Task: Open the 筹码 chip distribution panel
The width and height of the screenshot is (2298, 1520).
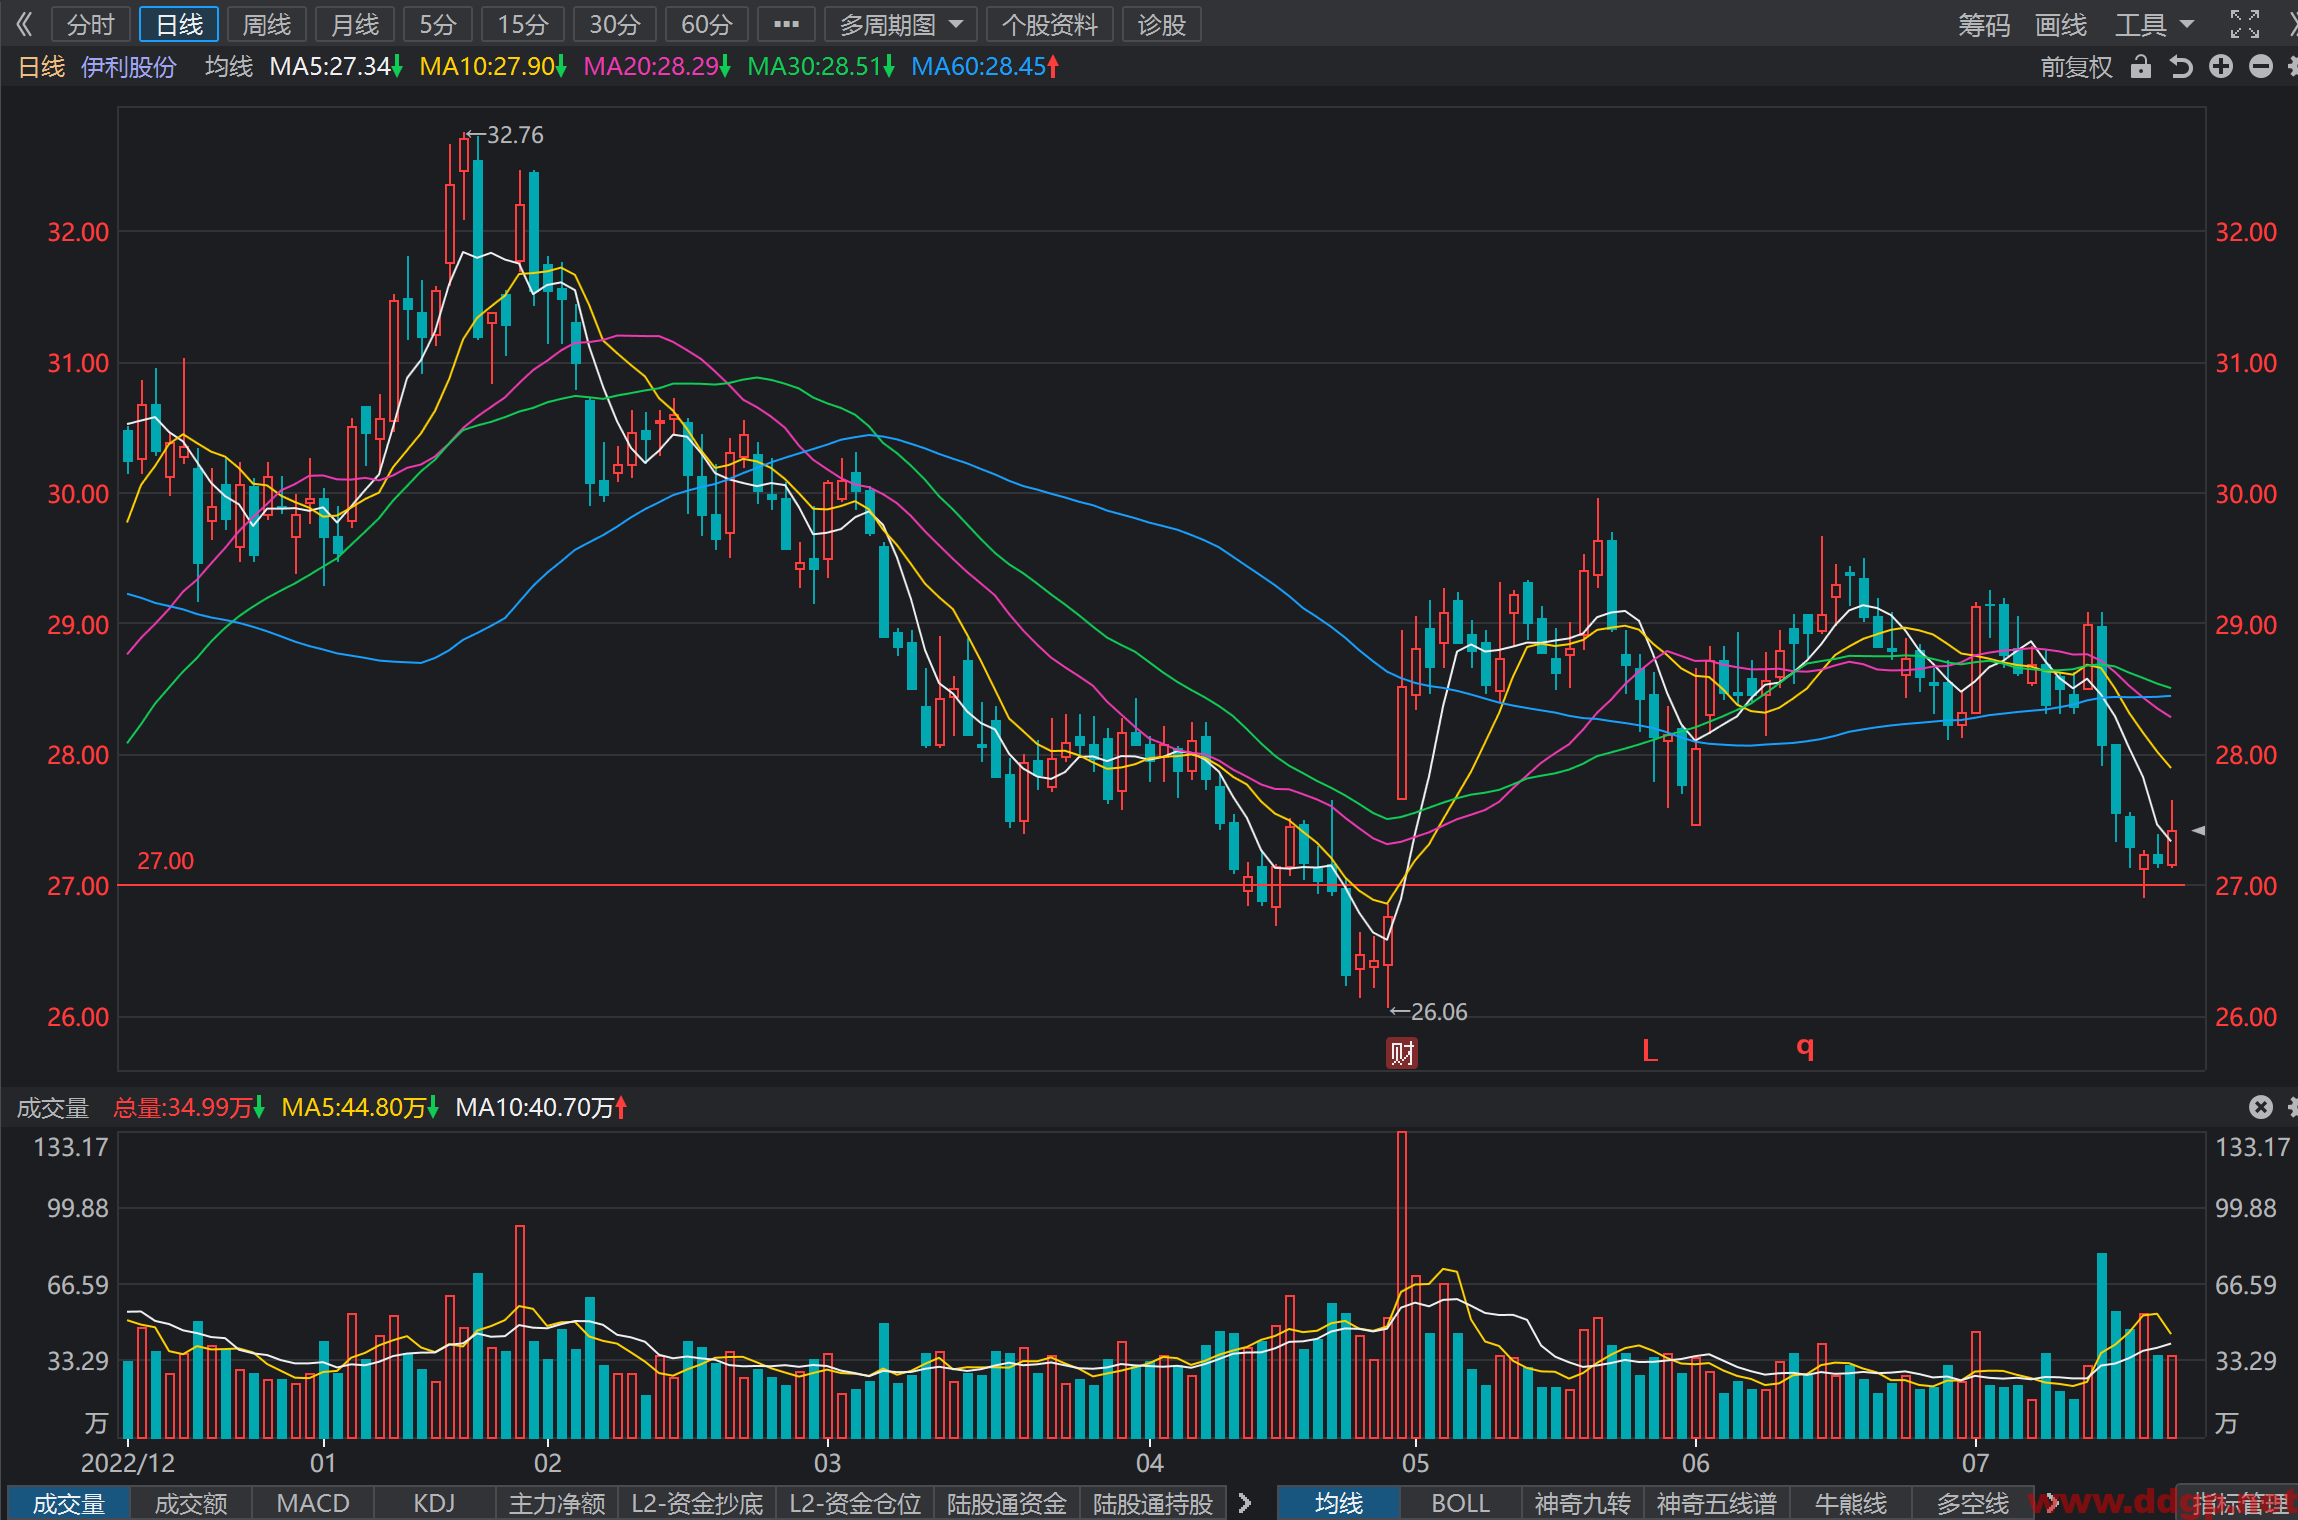Action: (1983, 24)
